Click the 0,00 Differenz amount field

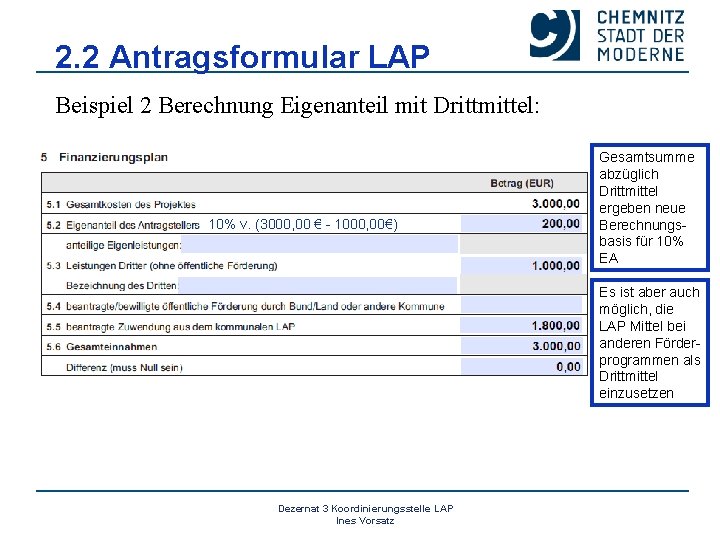tap(522, 366)
